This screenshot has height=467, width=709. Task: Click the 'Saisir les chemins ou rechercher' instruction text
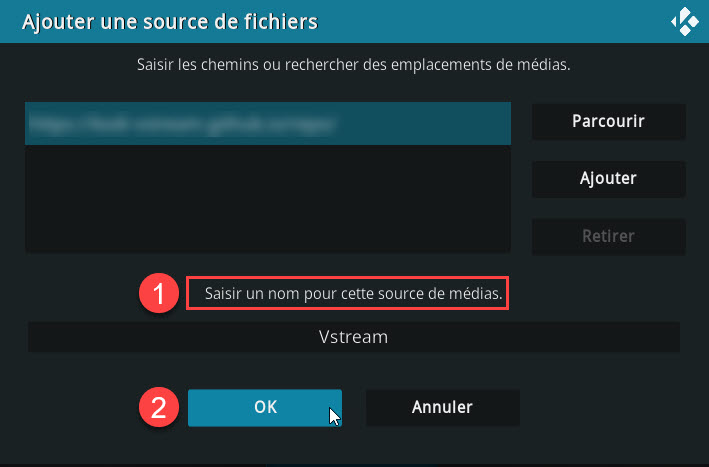[354, 65]
